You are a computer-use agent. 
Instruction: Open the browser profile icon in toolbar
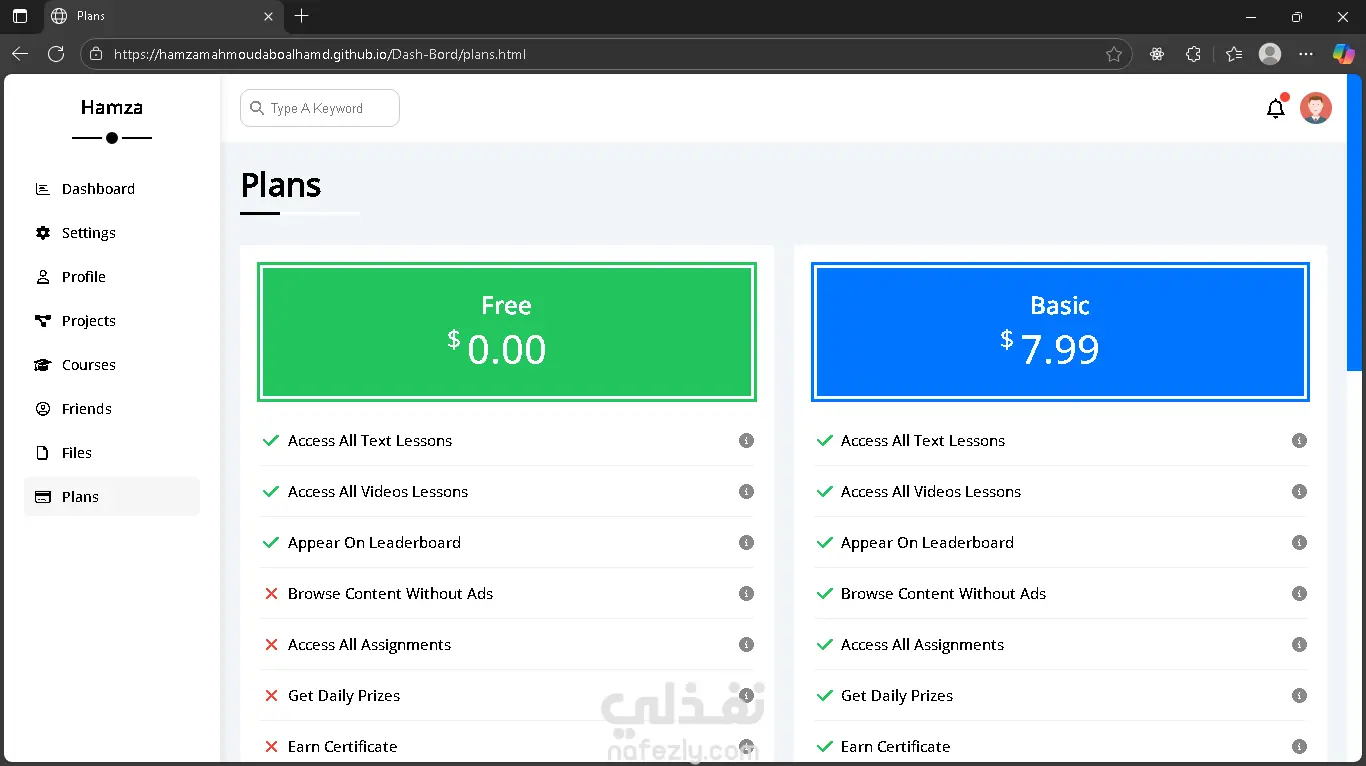[1270, 54]
